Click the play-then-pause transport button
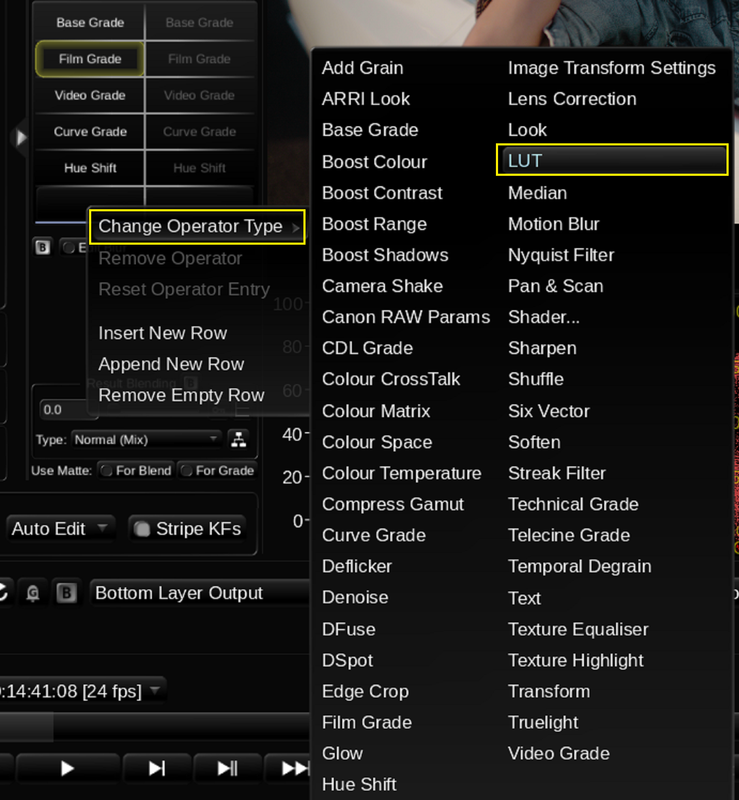Image resolution: width=739 pixels, height=800 pixels. (227, 768)
